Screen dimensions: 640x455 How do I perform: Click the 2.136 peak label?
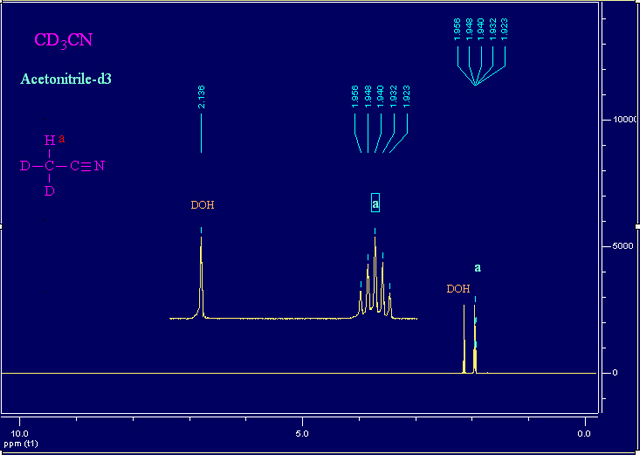click(x=202, y=97)
